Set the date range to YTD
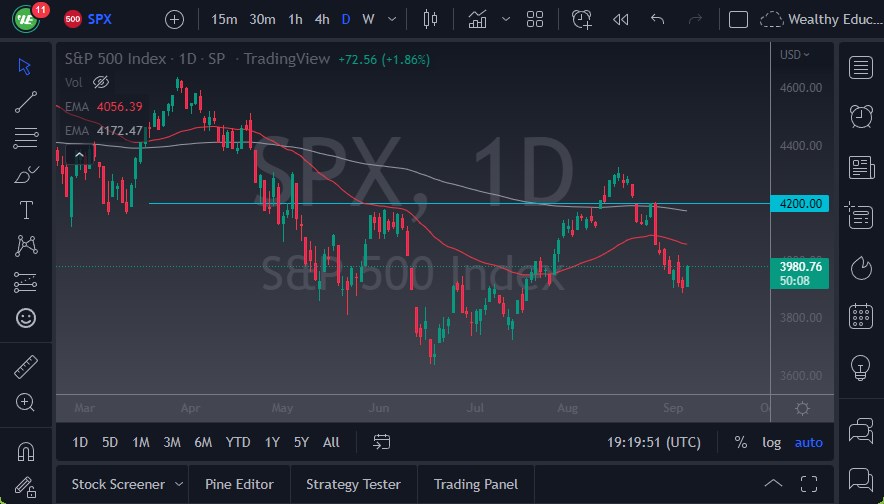The image size is (884, 504). pyautogui.click(x=238, y=442)
